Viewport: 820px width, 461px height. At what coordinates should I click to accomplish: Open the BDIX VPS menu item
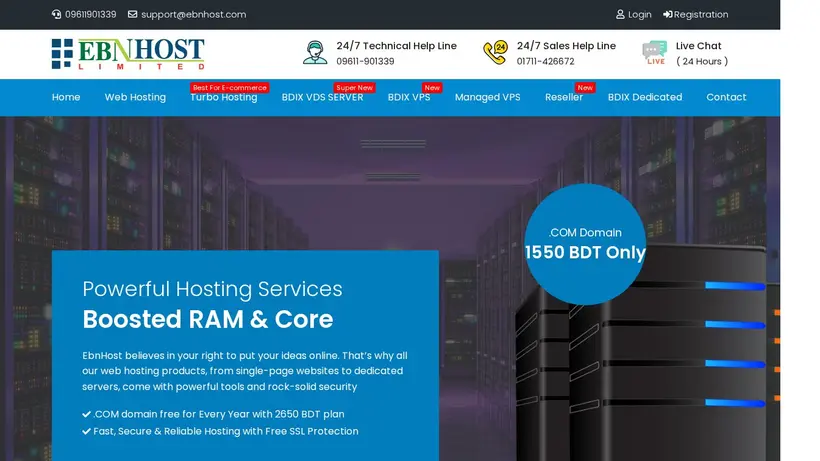(409, 97)
